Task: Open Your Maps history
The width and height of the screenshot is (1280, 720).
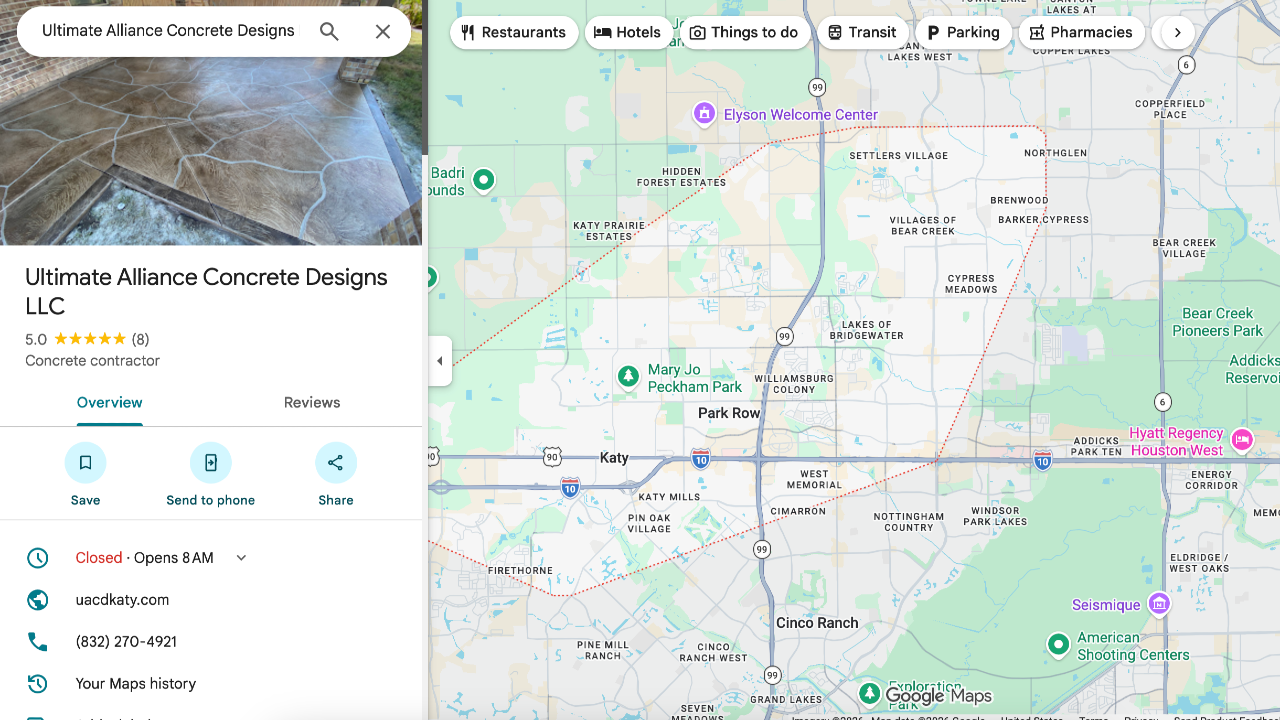Action: pos(136,684)
